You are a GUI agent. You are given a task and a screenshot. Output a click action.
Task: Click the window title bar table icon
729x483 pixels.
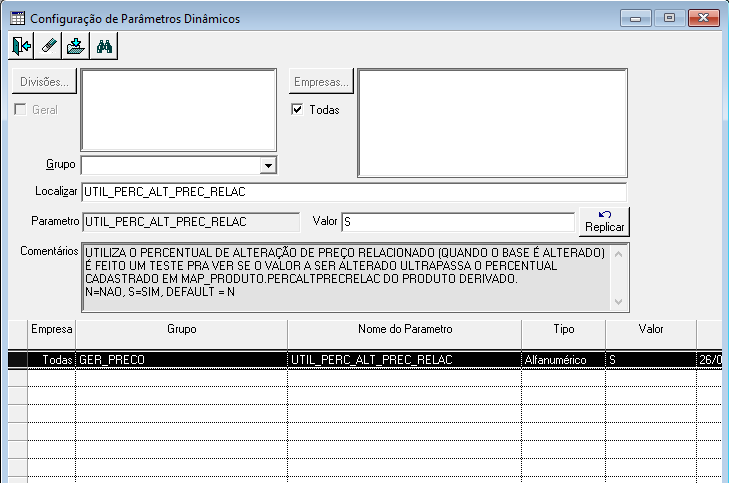18,18
